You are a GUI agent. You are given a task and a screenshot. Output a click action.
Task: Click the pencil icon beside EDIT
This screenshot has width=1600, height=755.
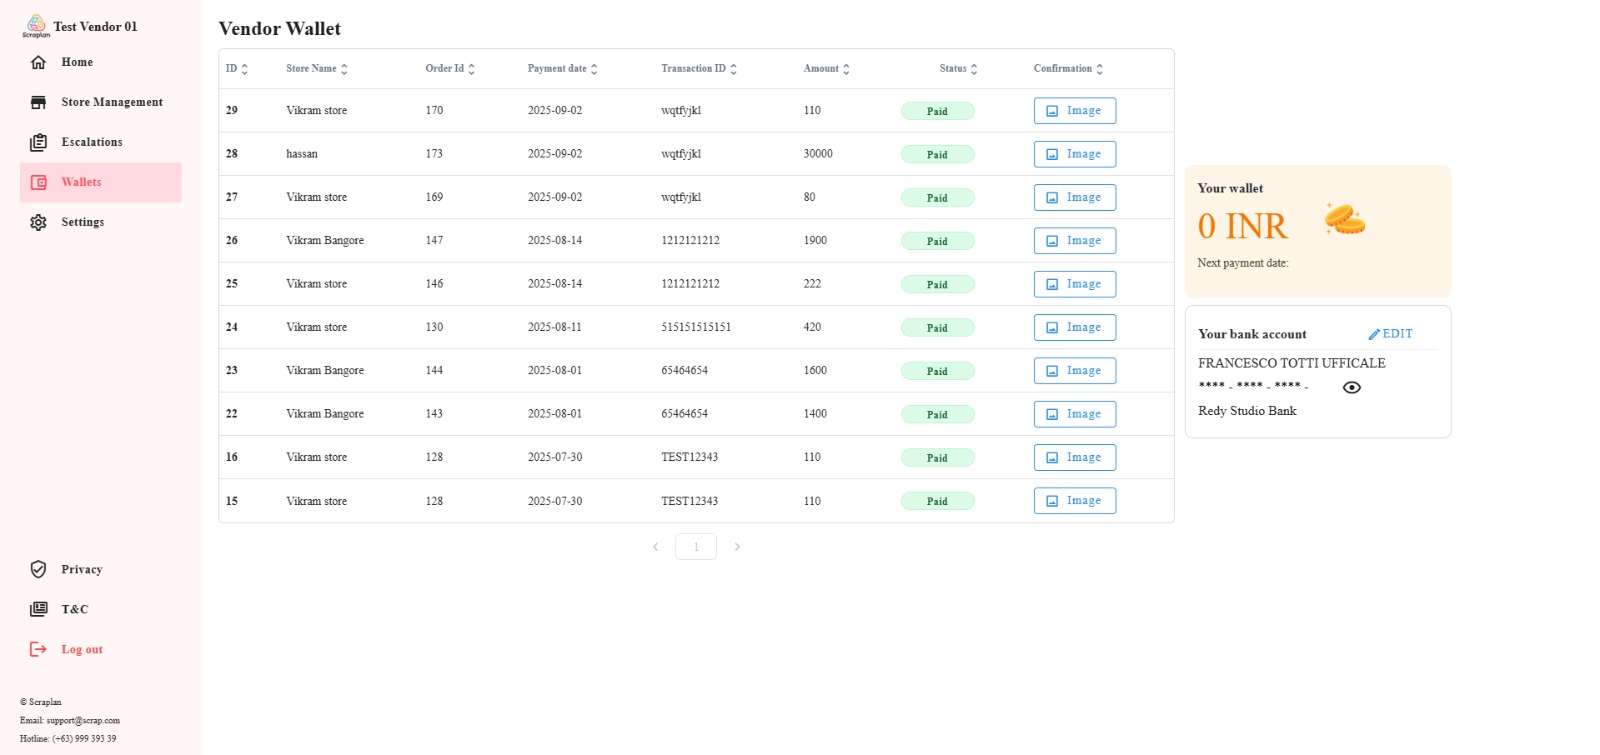[1374, 334]
